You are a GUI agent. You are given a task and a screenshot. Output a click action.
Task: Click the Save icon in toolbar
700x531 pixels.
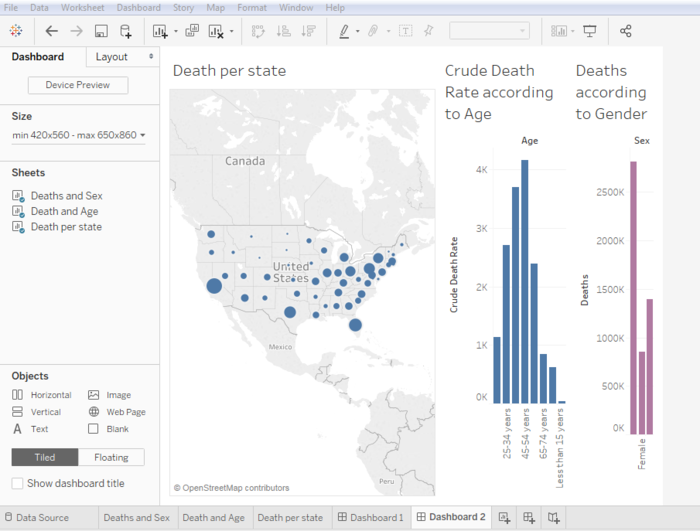101,31
